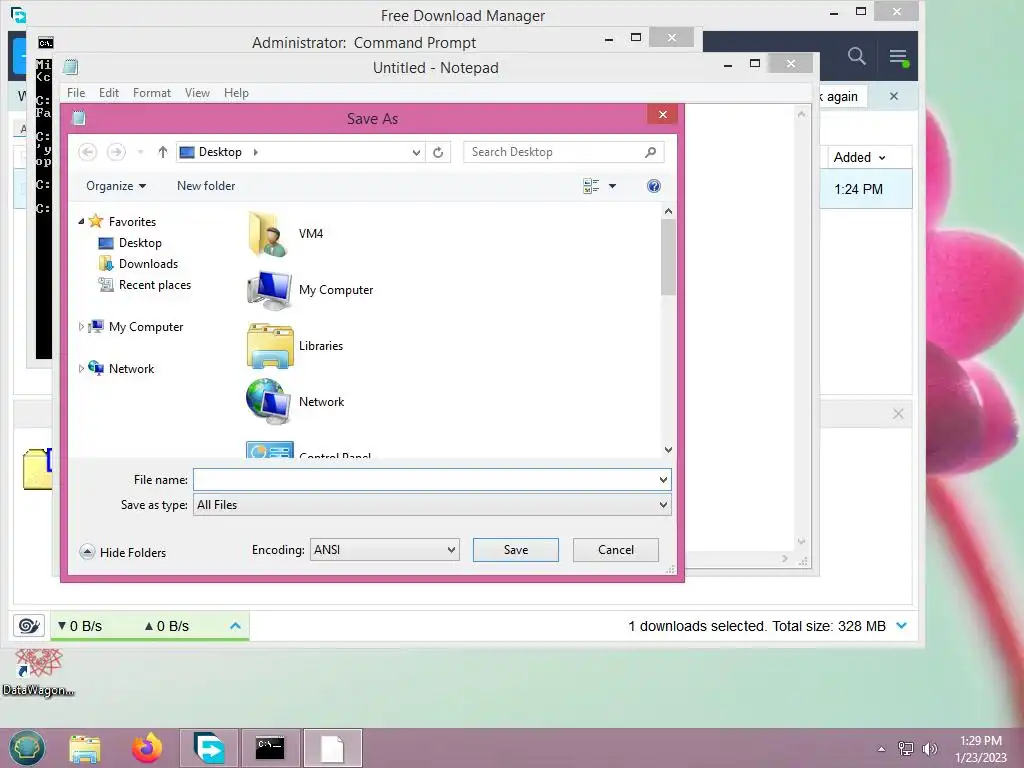Expand the speed panel chevron in Download Manager
The height and width of the screenshot is (768, 1024).
[x=236, y=626]
